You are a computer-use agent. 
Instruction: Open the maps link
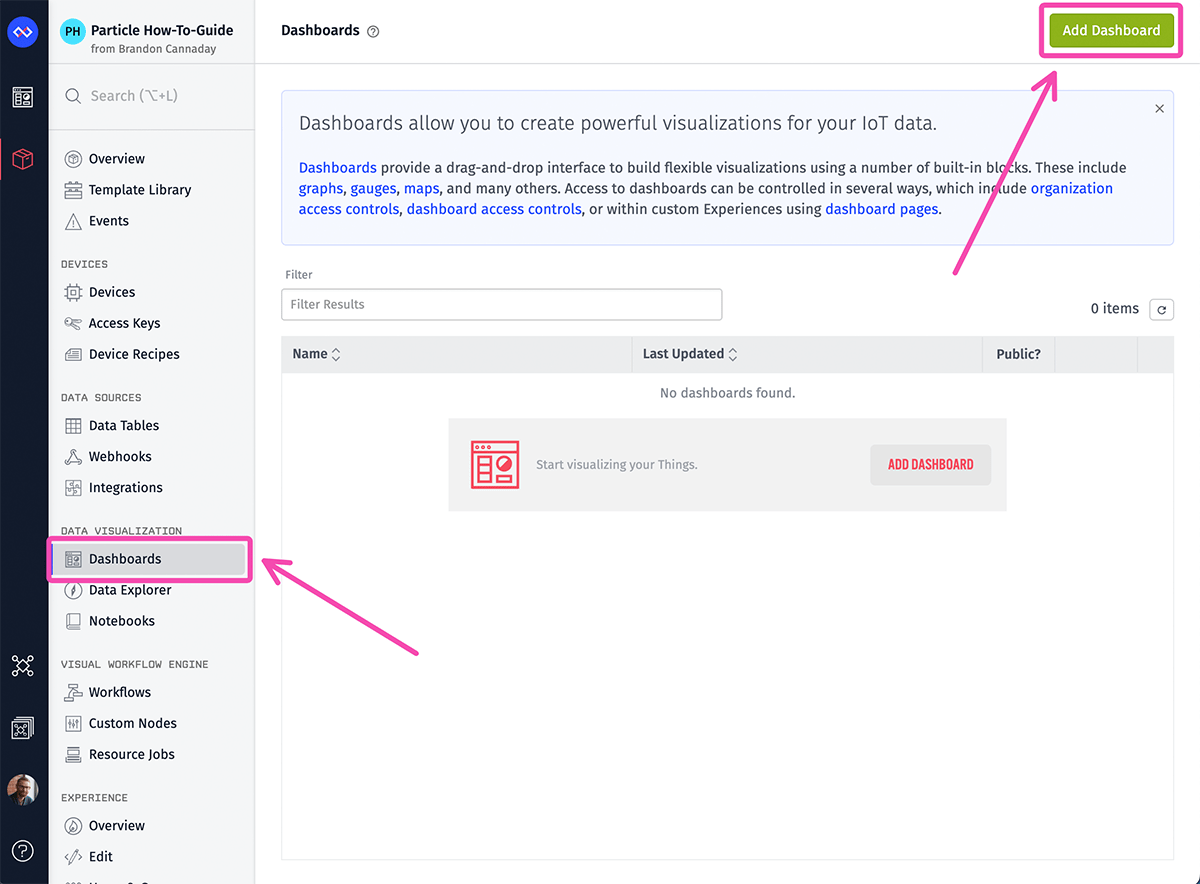click(x=422, y=188)
